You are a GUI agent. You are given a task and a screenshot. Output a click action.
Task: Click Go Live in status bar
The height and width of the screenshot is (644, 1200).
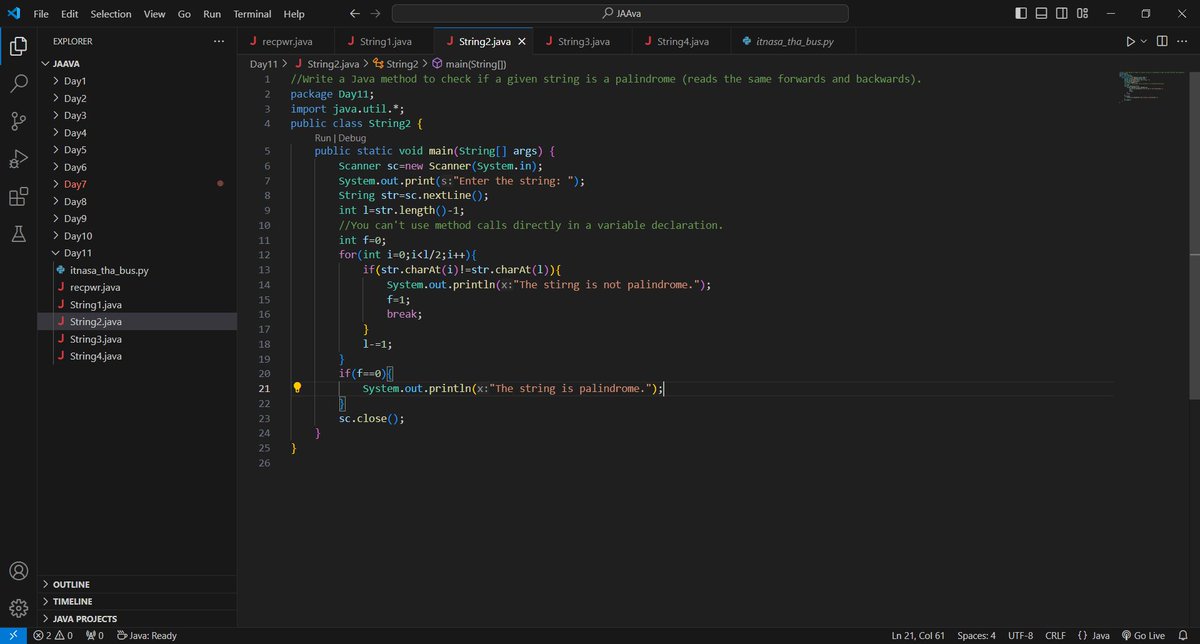coord(1143,635)
